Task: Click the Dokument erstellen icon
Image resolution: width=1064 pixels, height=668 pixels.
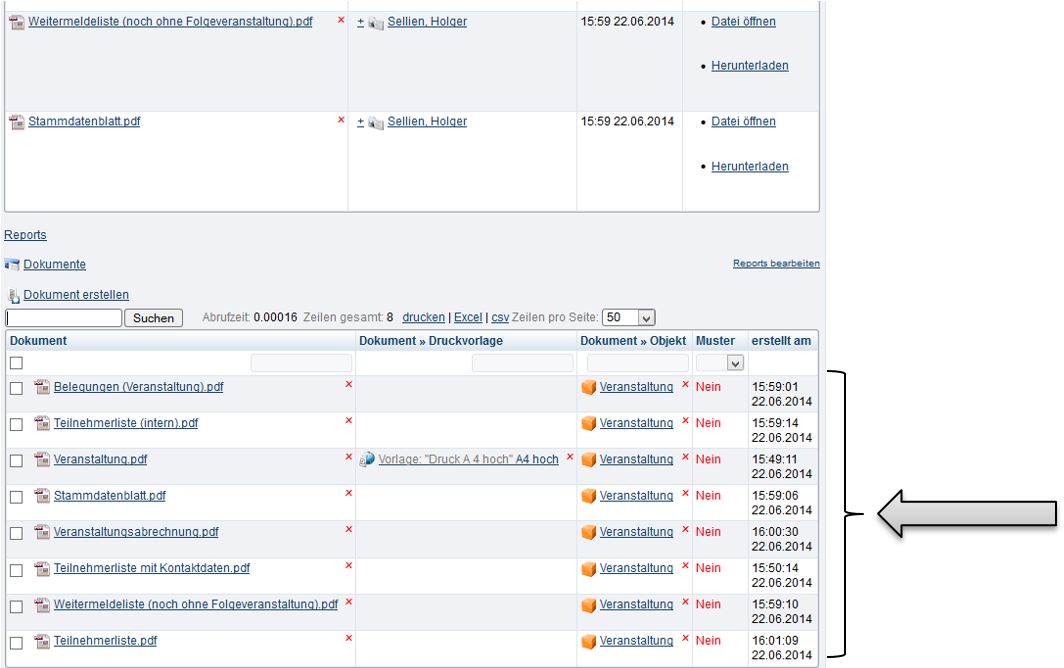Action: click(14, 296)
